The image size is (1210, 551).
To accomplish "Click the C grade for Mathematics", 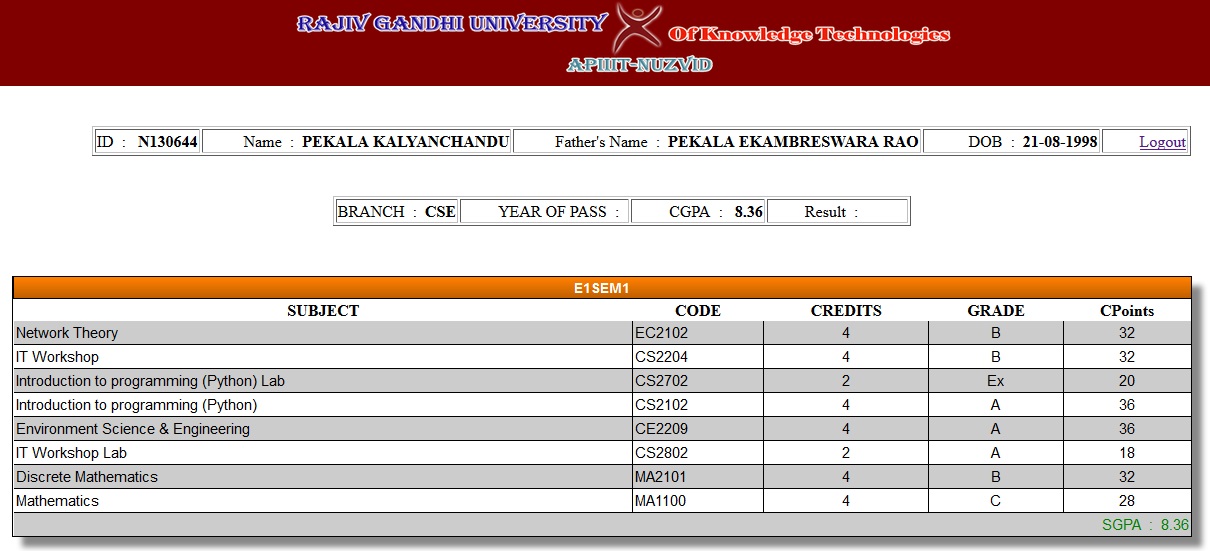I will click(x=995, y=501).
